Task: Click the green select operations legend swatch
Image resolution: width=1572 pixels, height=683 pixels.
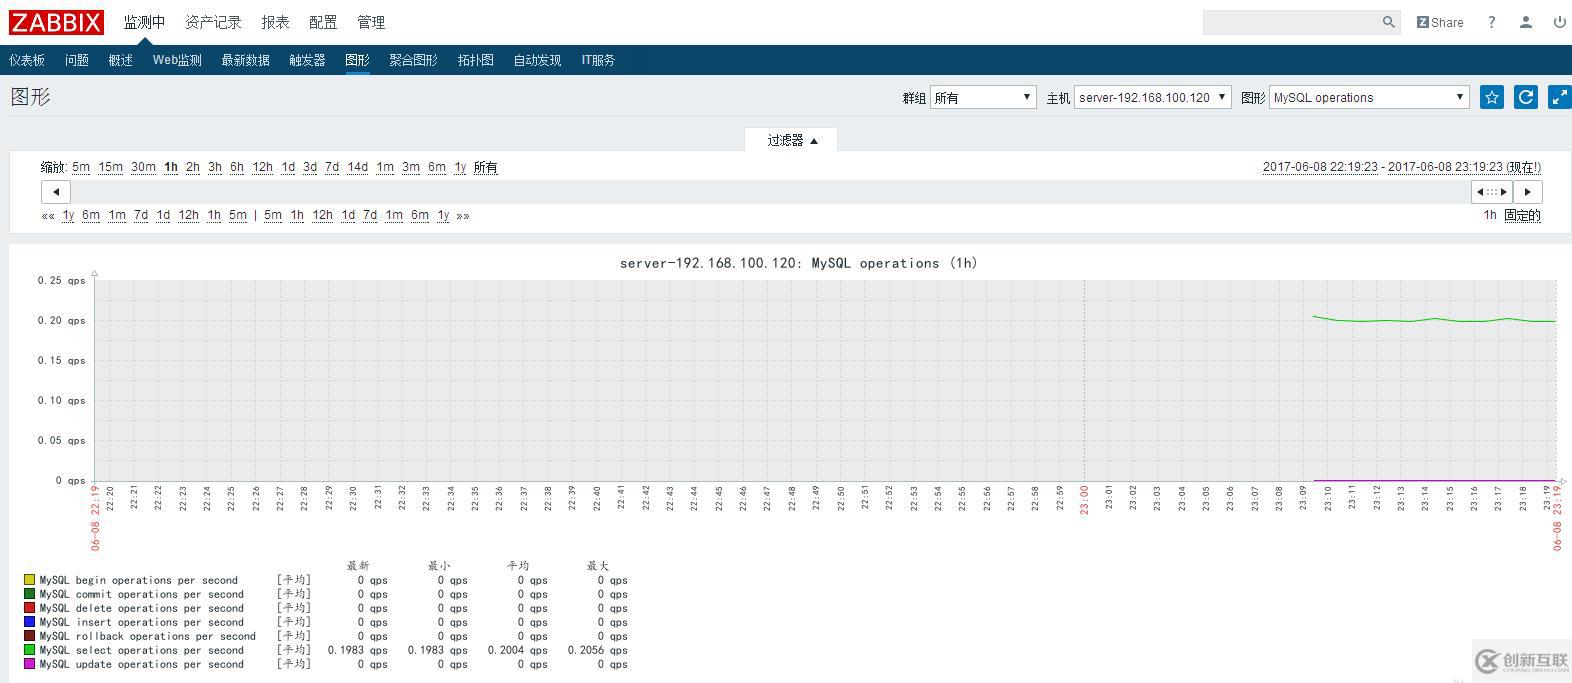Action: pos(30,650)
